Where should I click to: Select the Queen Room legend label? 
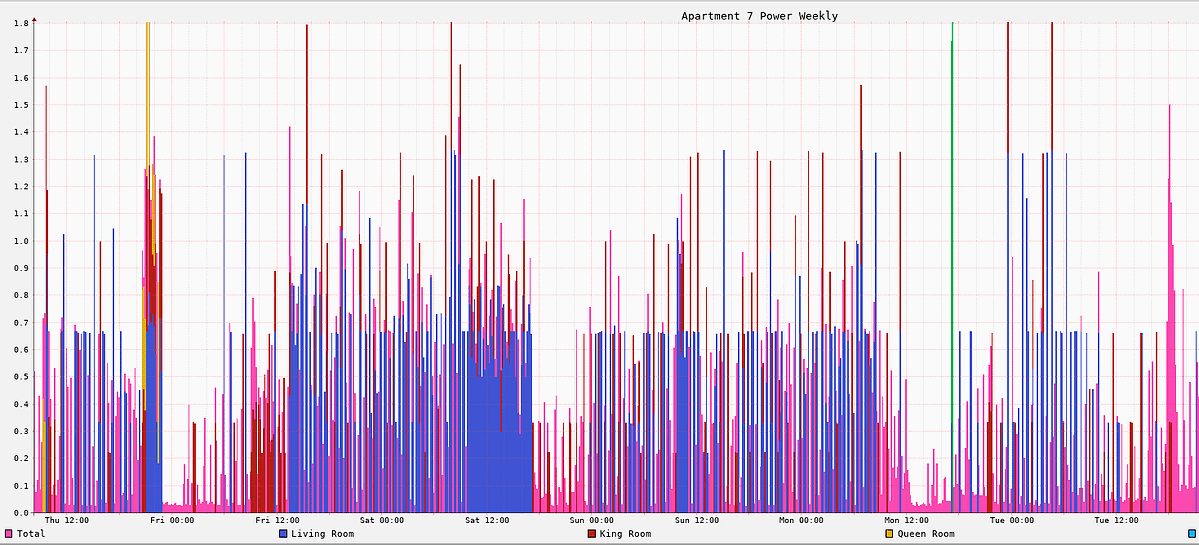(x=926, y=534)
